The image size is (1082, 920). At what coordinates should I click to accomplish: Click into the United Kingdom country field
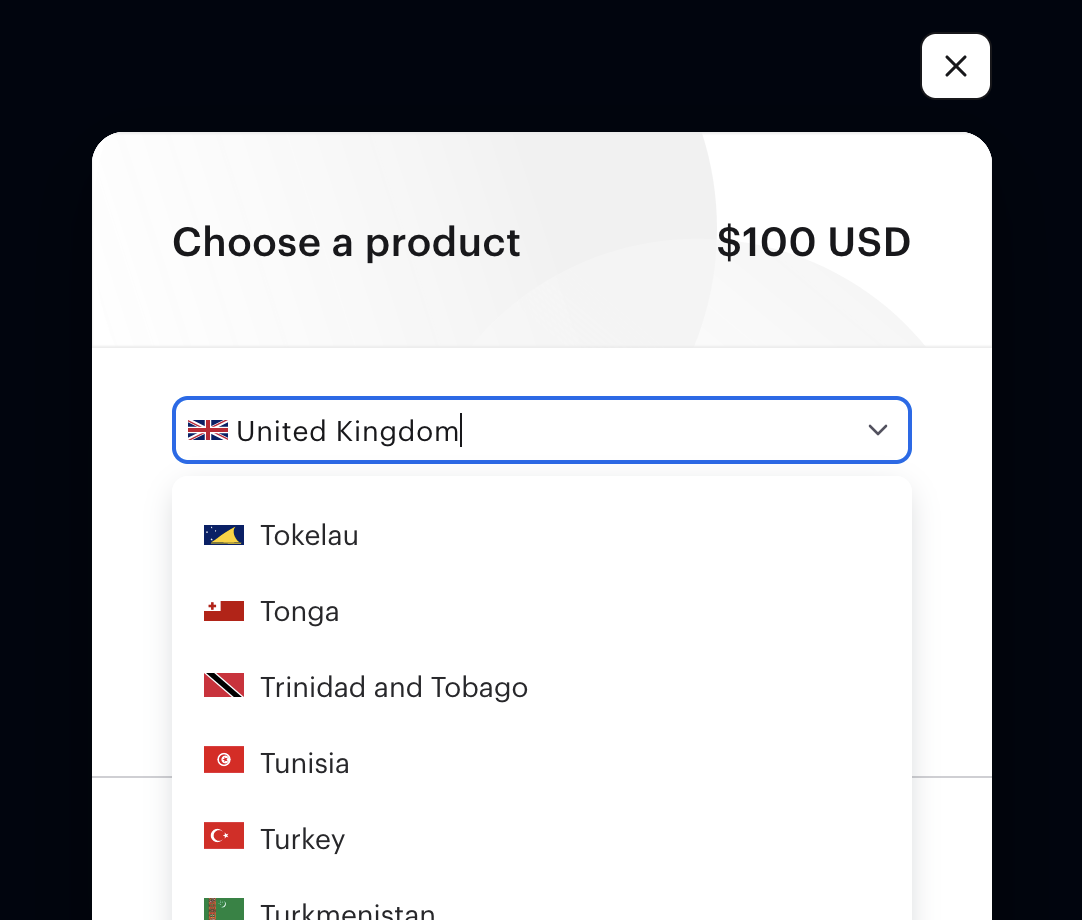[542, 430]
